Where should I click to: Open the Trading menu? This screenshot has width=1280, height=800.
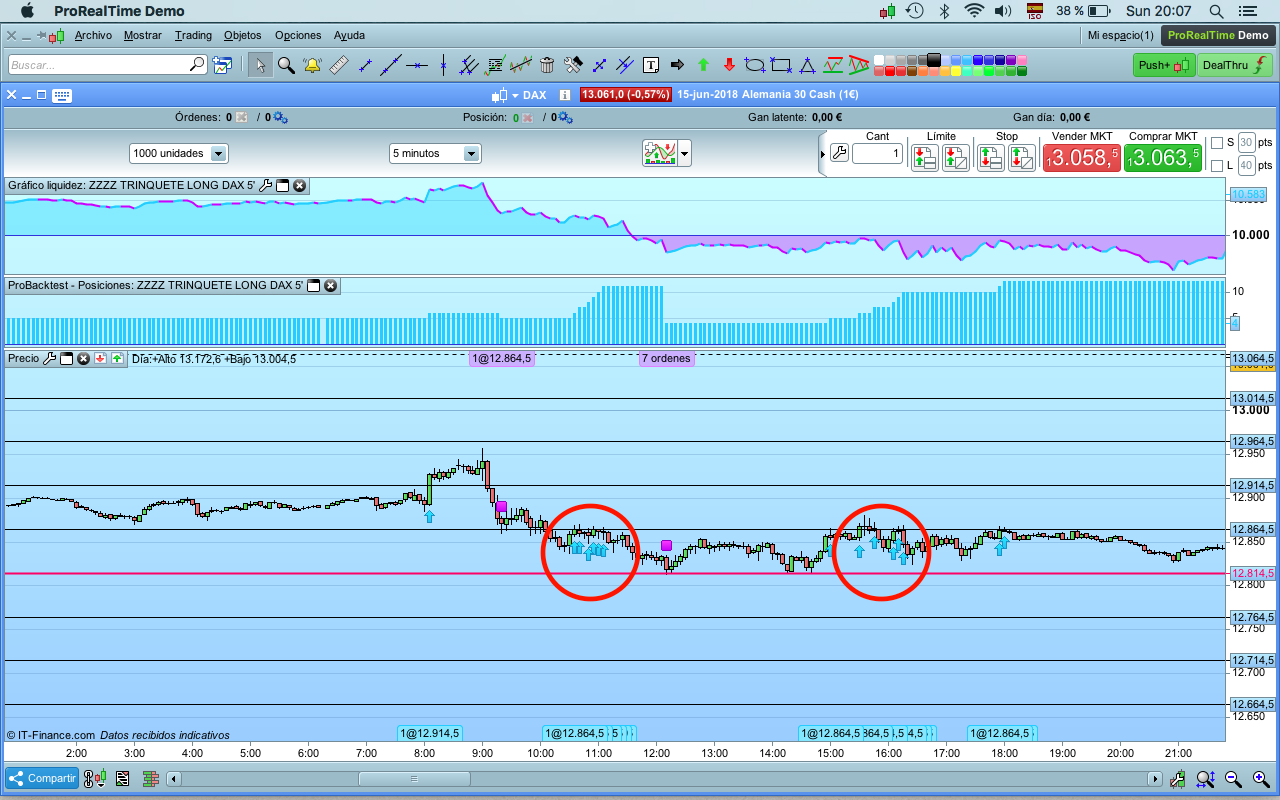coord(193,35)
